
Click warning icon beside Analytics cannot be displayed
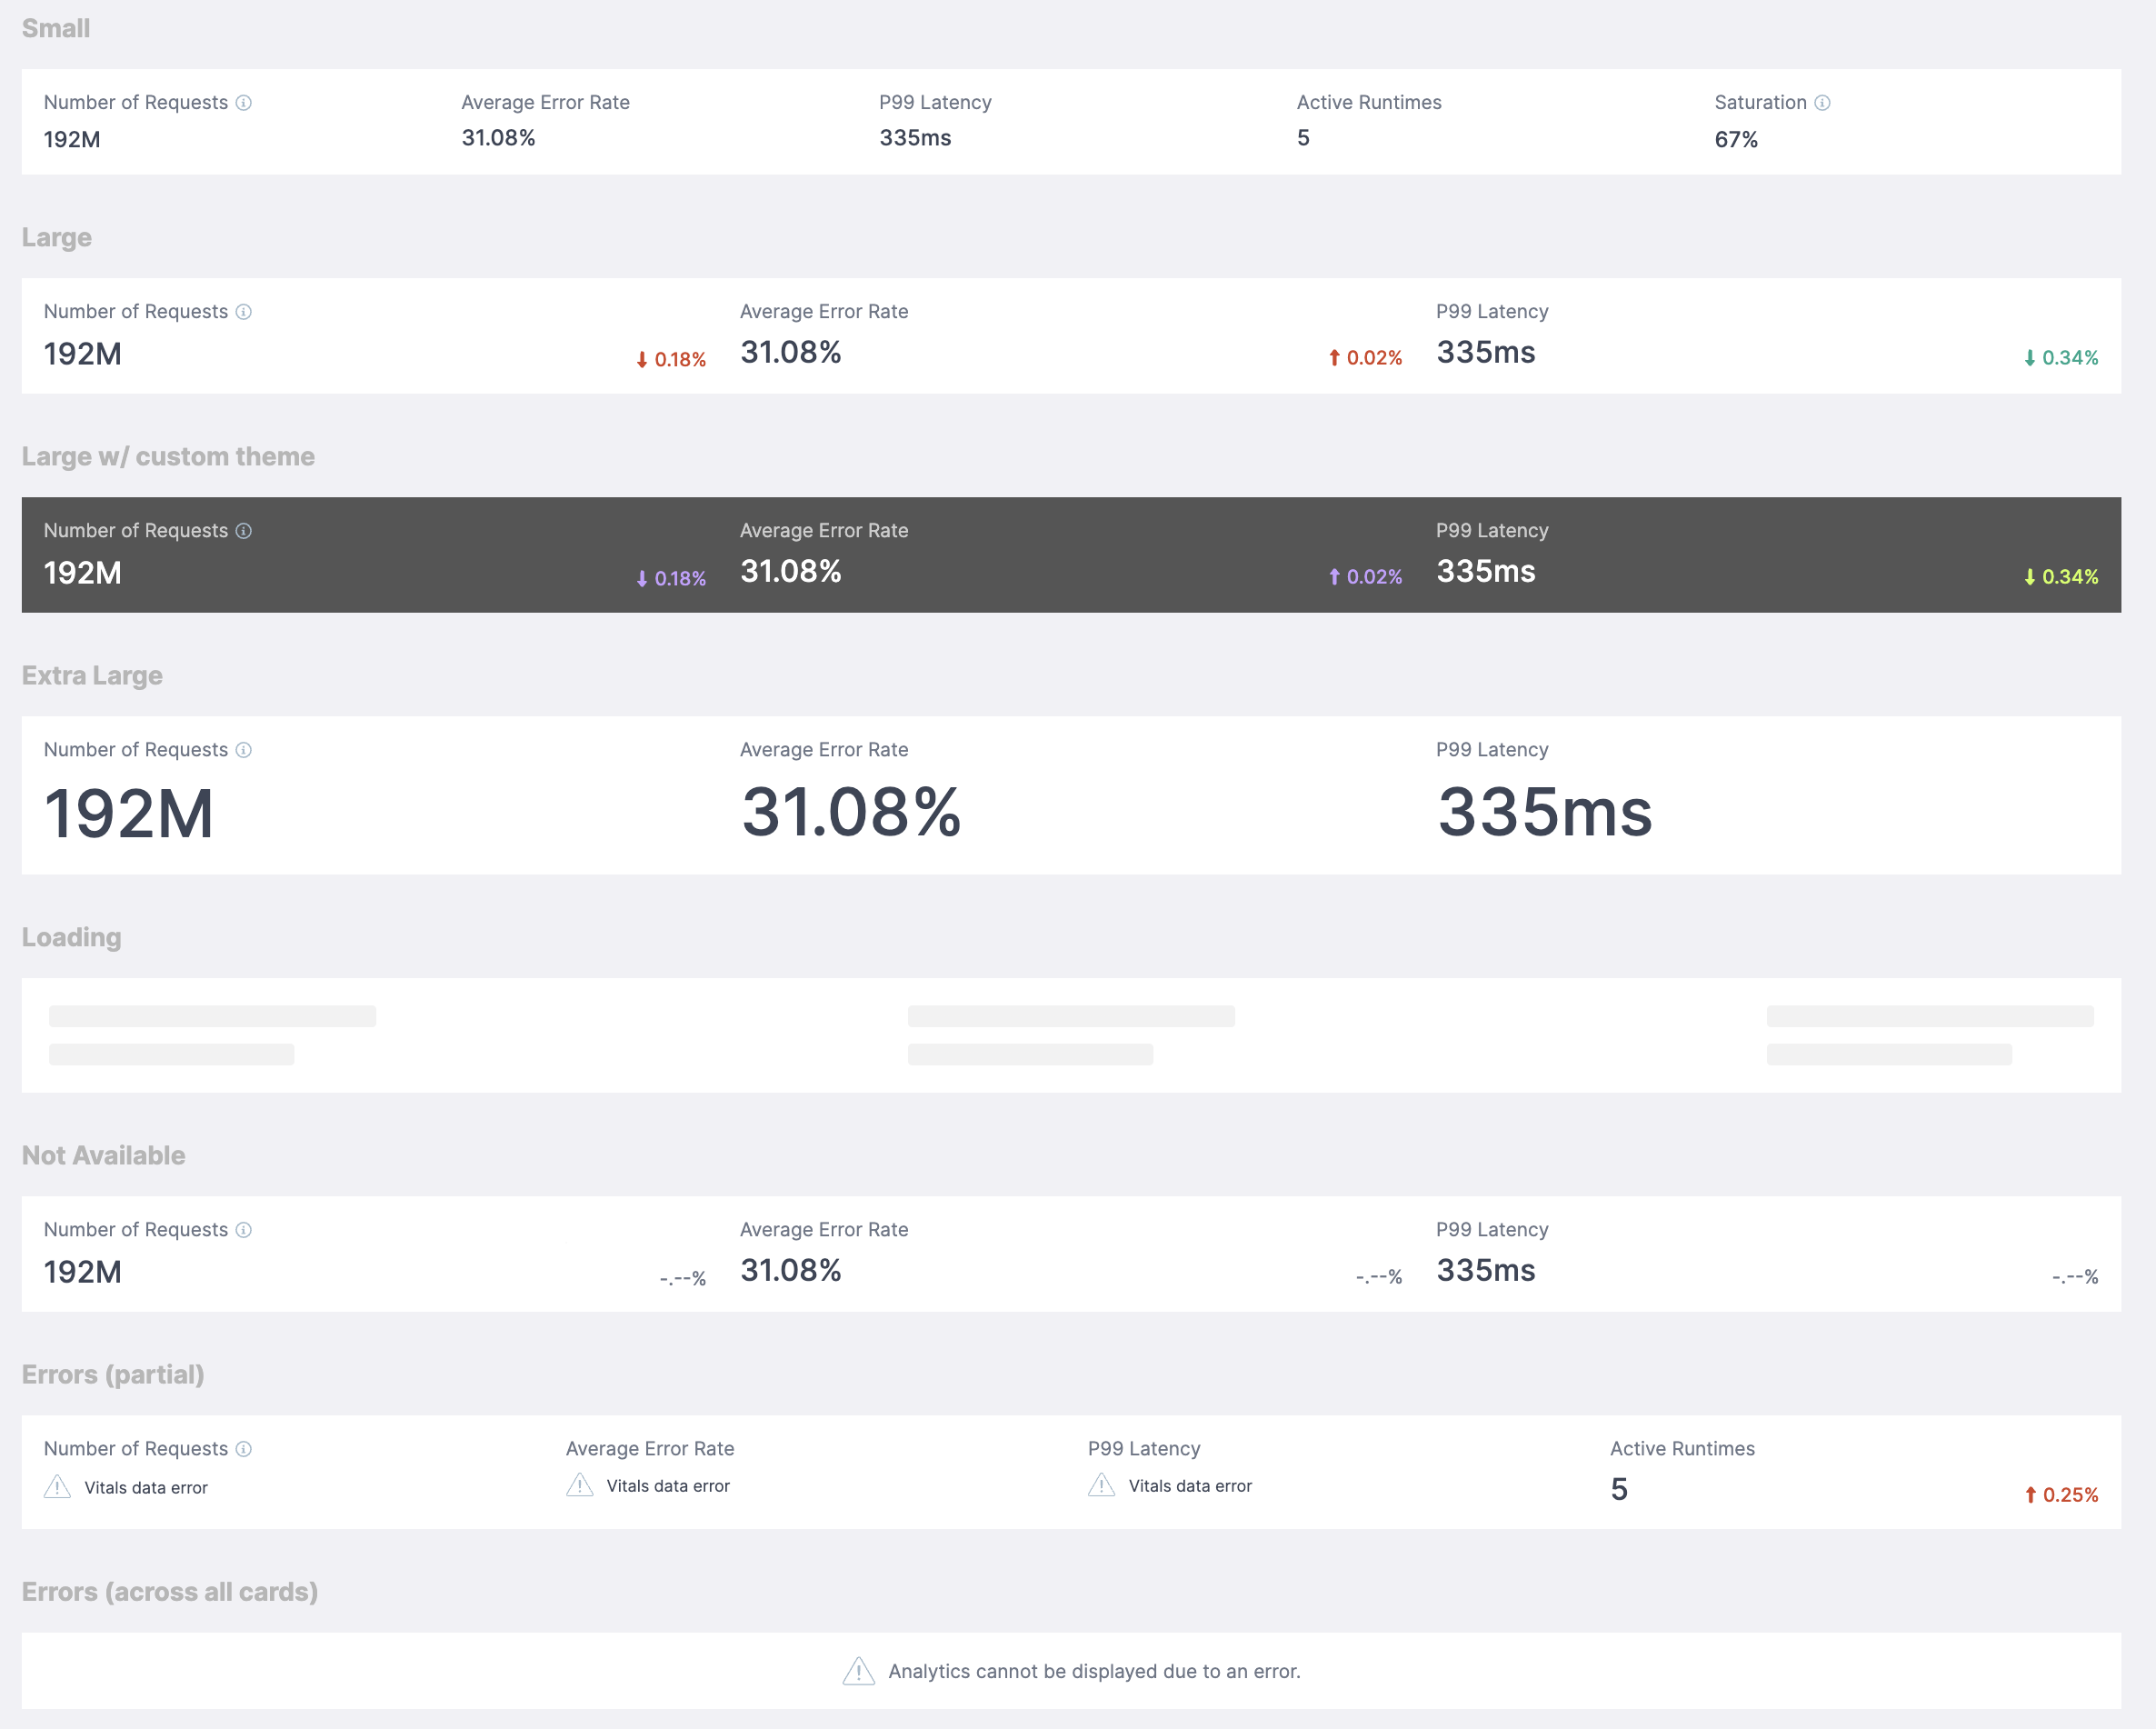pos(859,1671)
